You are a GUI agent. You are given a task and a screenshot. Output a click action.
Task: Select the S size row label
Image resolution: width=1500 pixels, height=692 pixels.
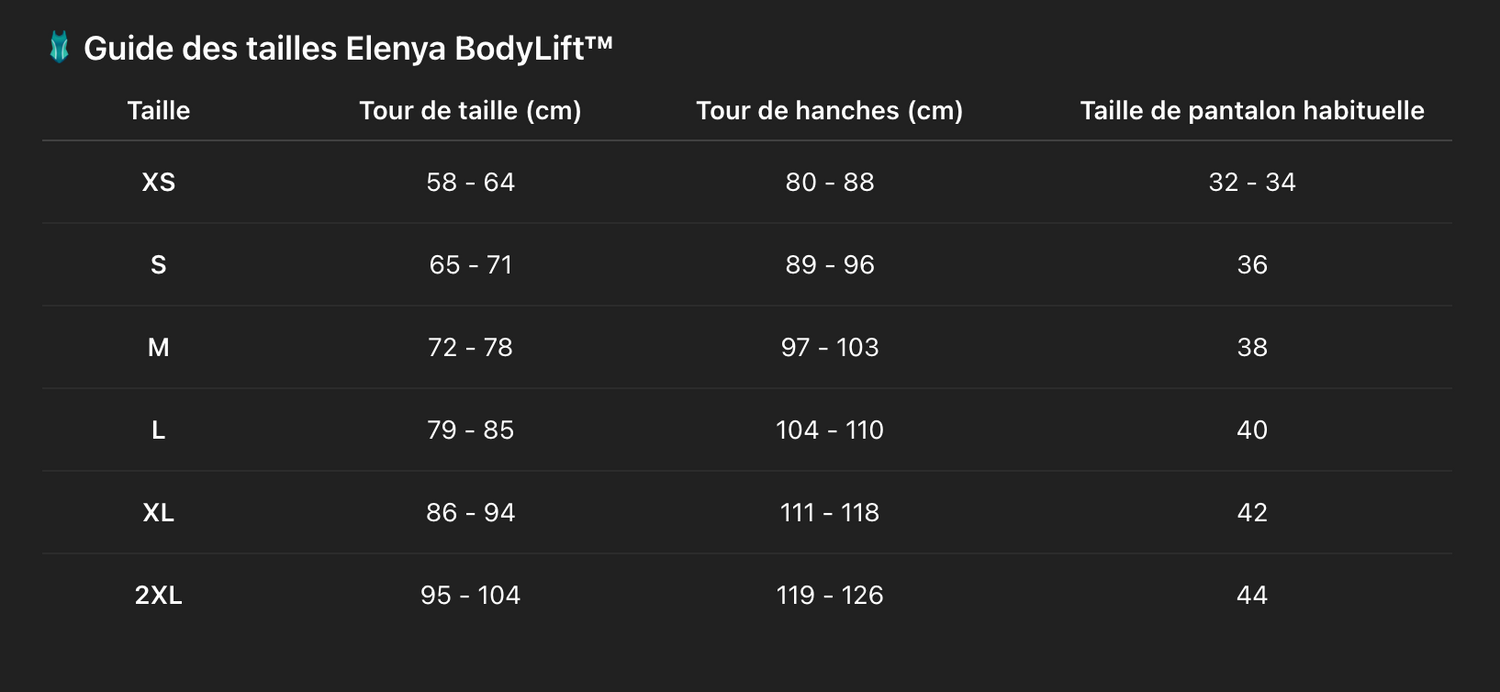[x=158, y=265]
